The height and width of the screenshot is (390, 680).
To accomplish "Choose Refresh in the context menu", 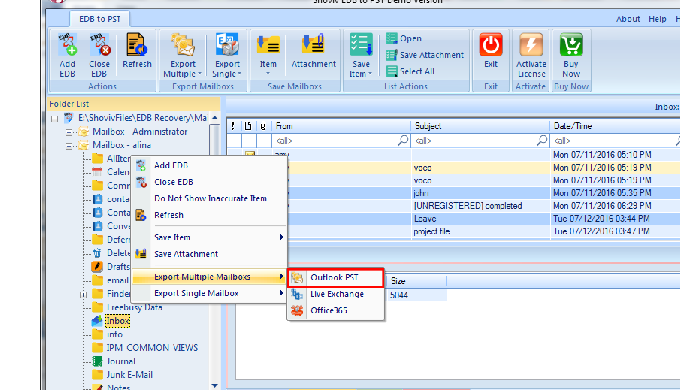I will [209, 215].
